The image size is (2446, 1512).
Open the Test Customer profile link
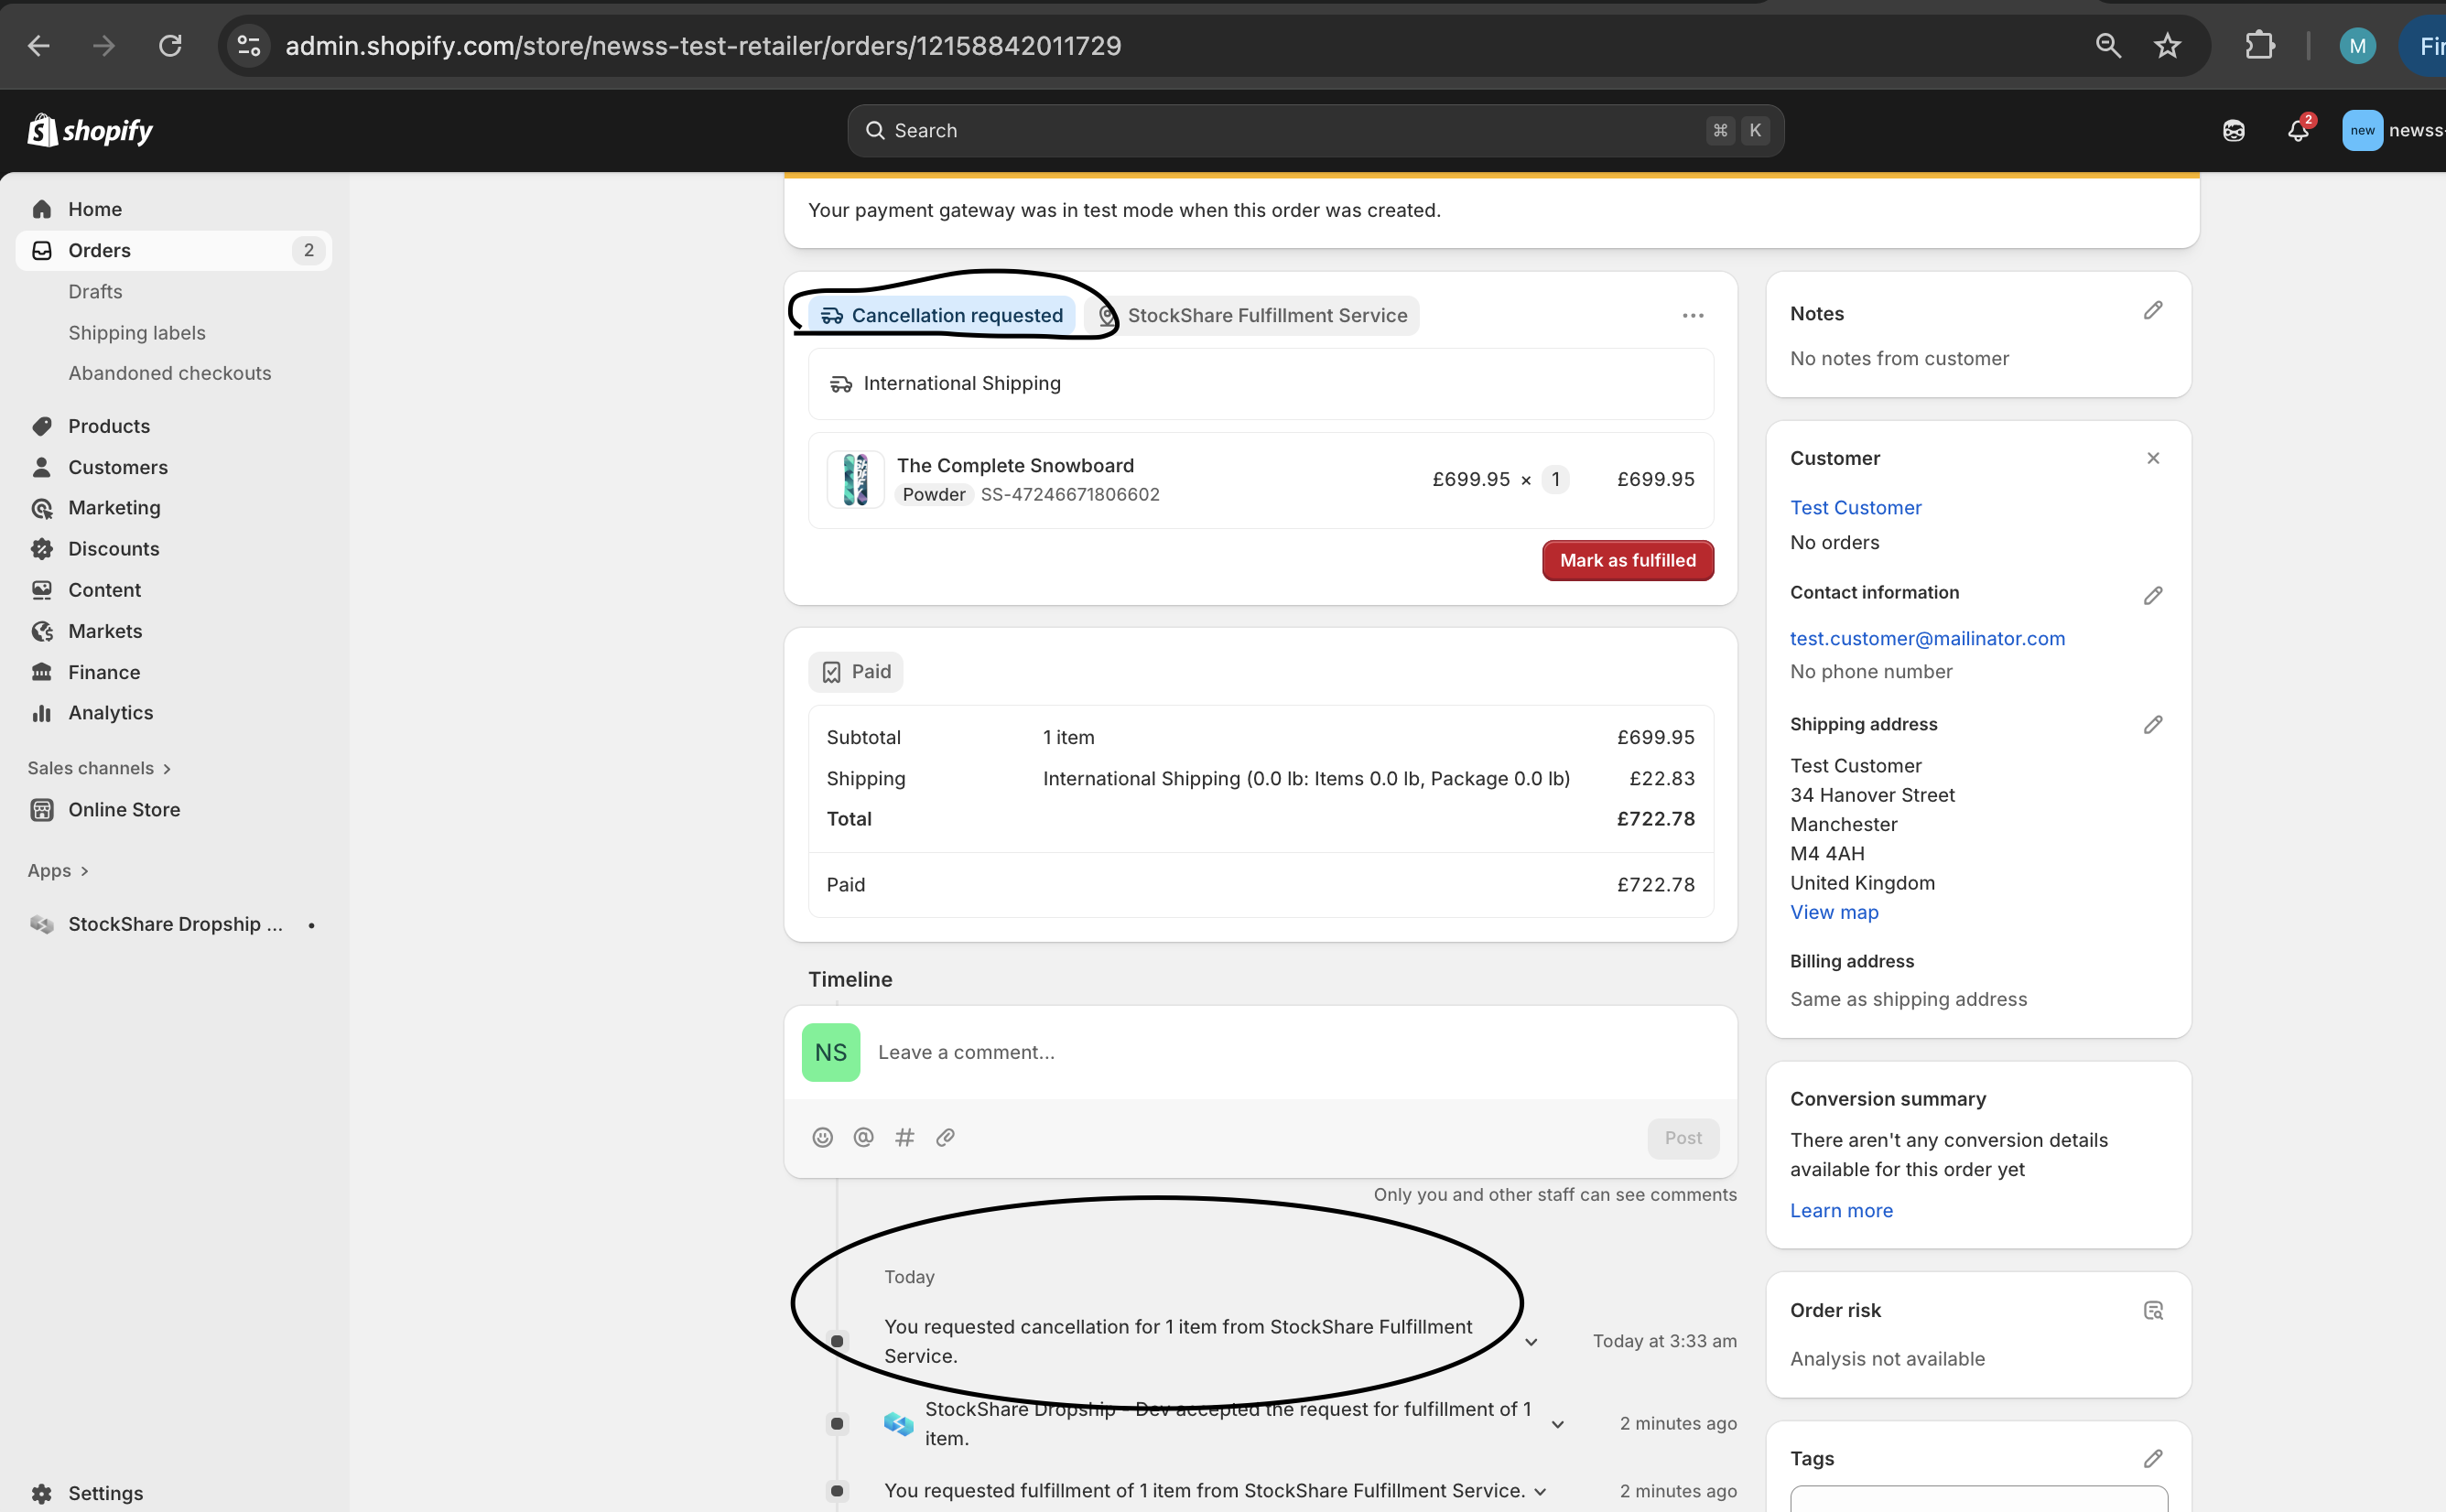pyautogui.click(x=1855, y=507)
